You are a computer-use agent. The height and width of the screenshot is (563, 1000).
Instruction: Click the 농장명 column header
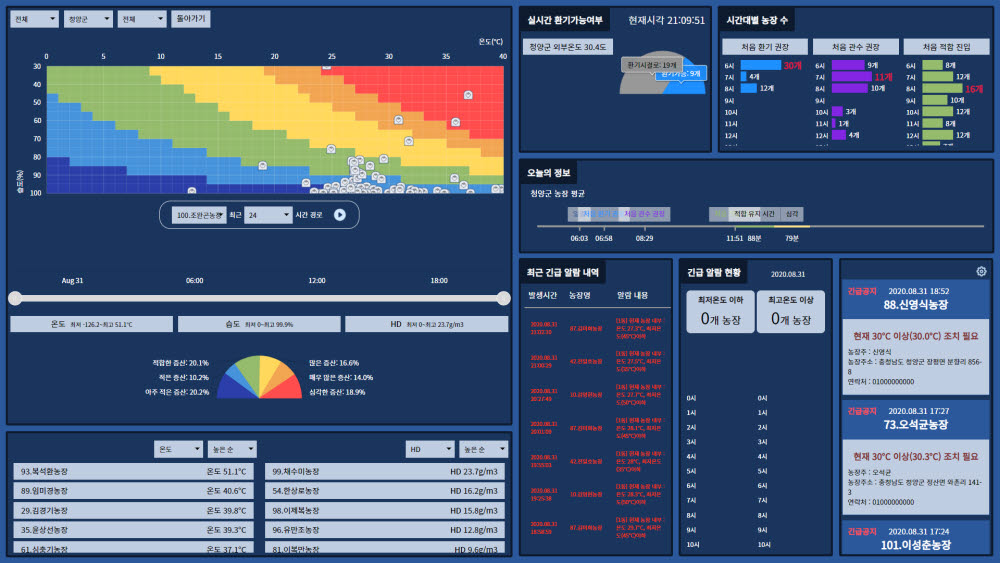tap(580, 295)
